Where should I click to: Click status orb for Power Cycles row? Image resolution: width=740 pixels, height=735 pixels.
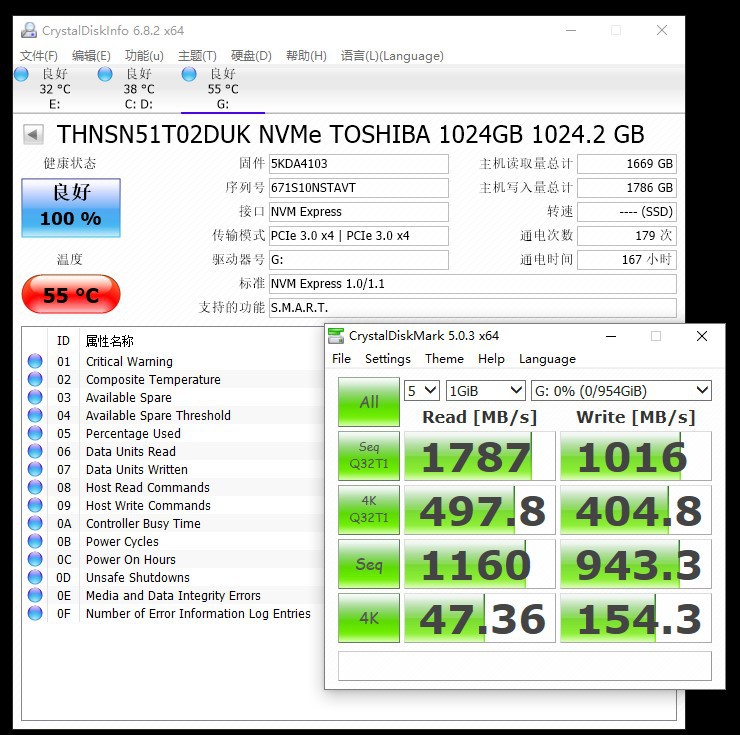point(35,541)
